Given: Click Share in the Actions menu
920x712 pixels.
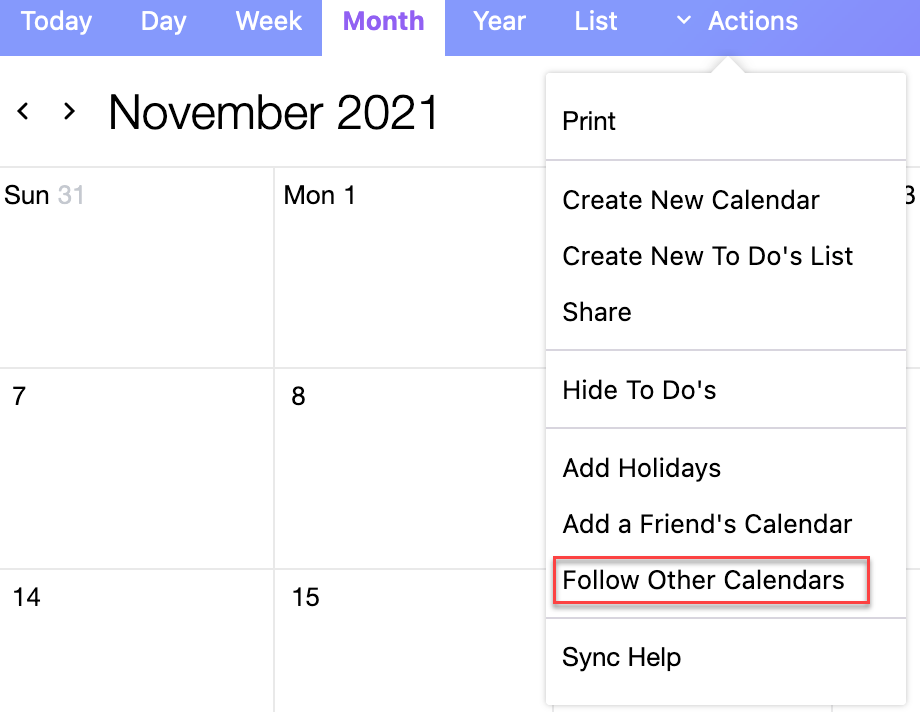Looking at the screenshot, I should click(597, 312).
